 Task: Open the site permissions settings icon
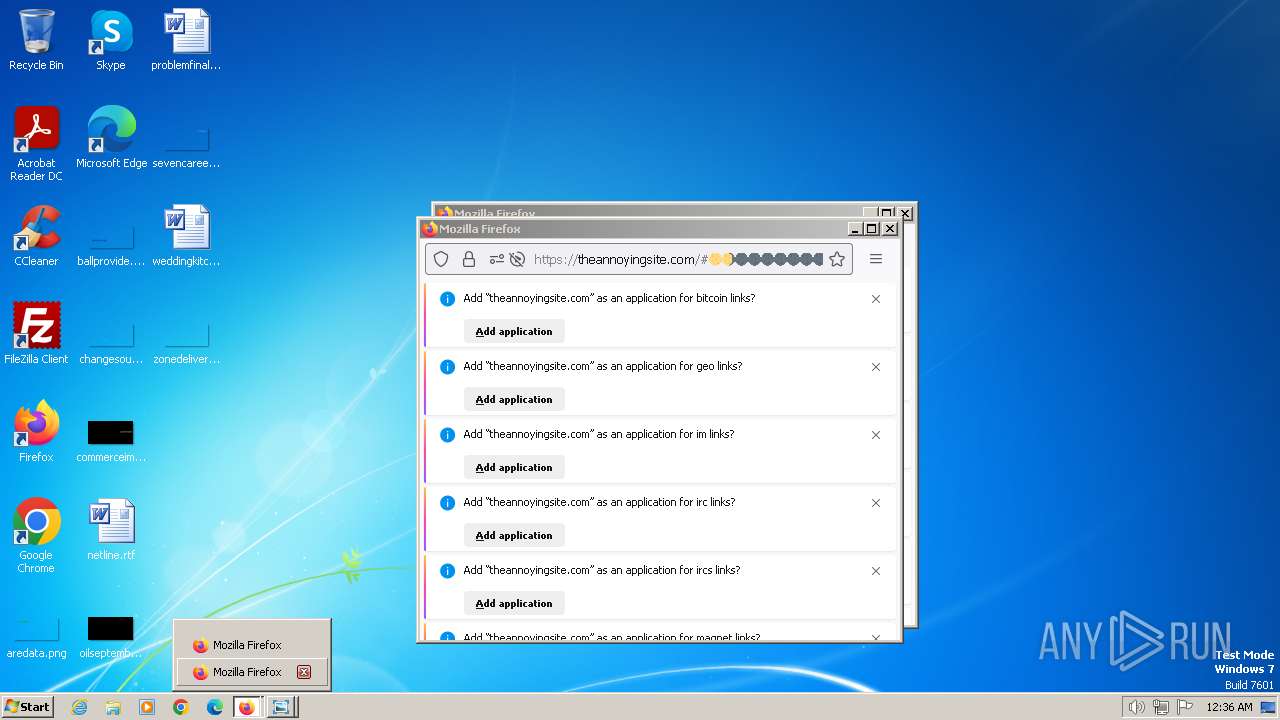click(496, 259)
